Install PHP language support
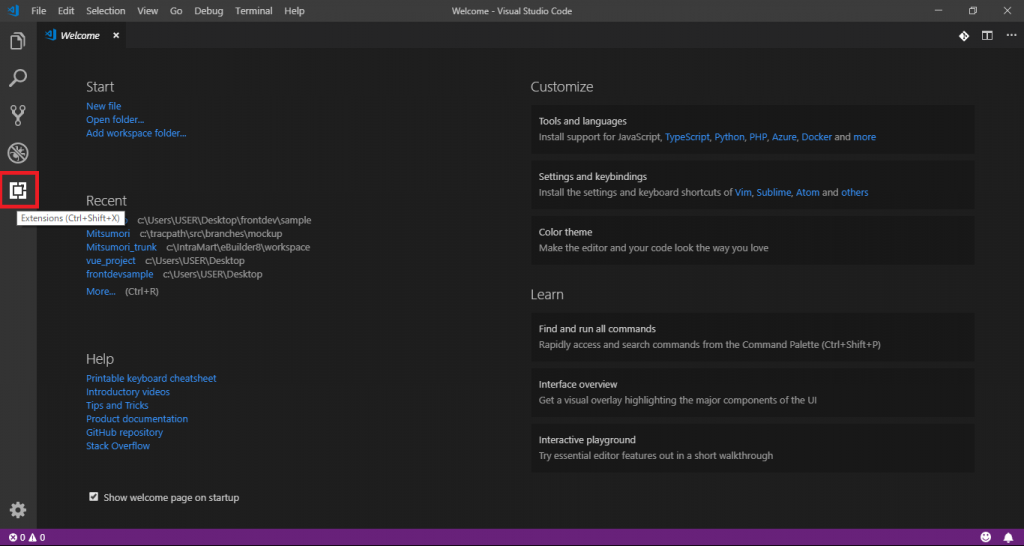 [758, 137]
